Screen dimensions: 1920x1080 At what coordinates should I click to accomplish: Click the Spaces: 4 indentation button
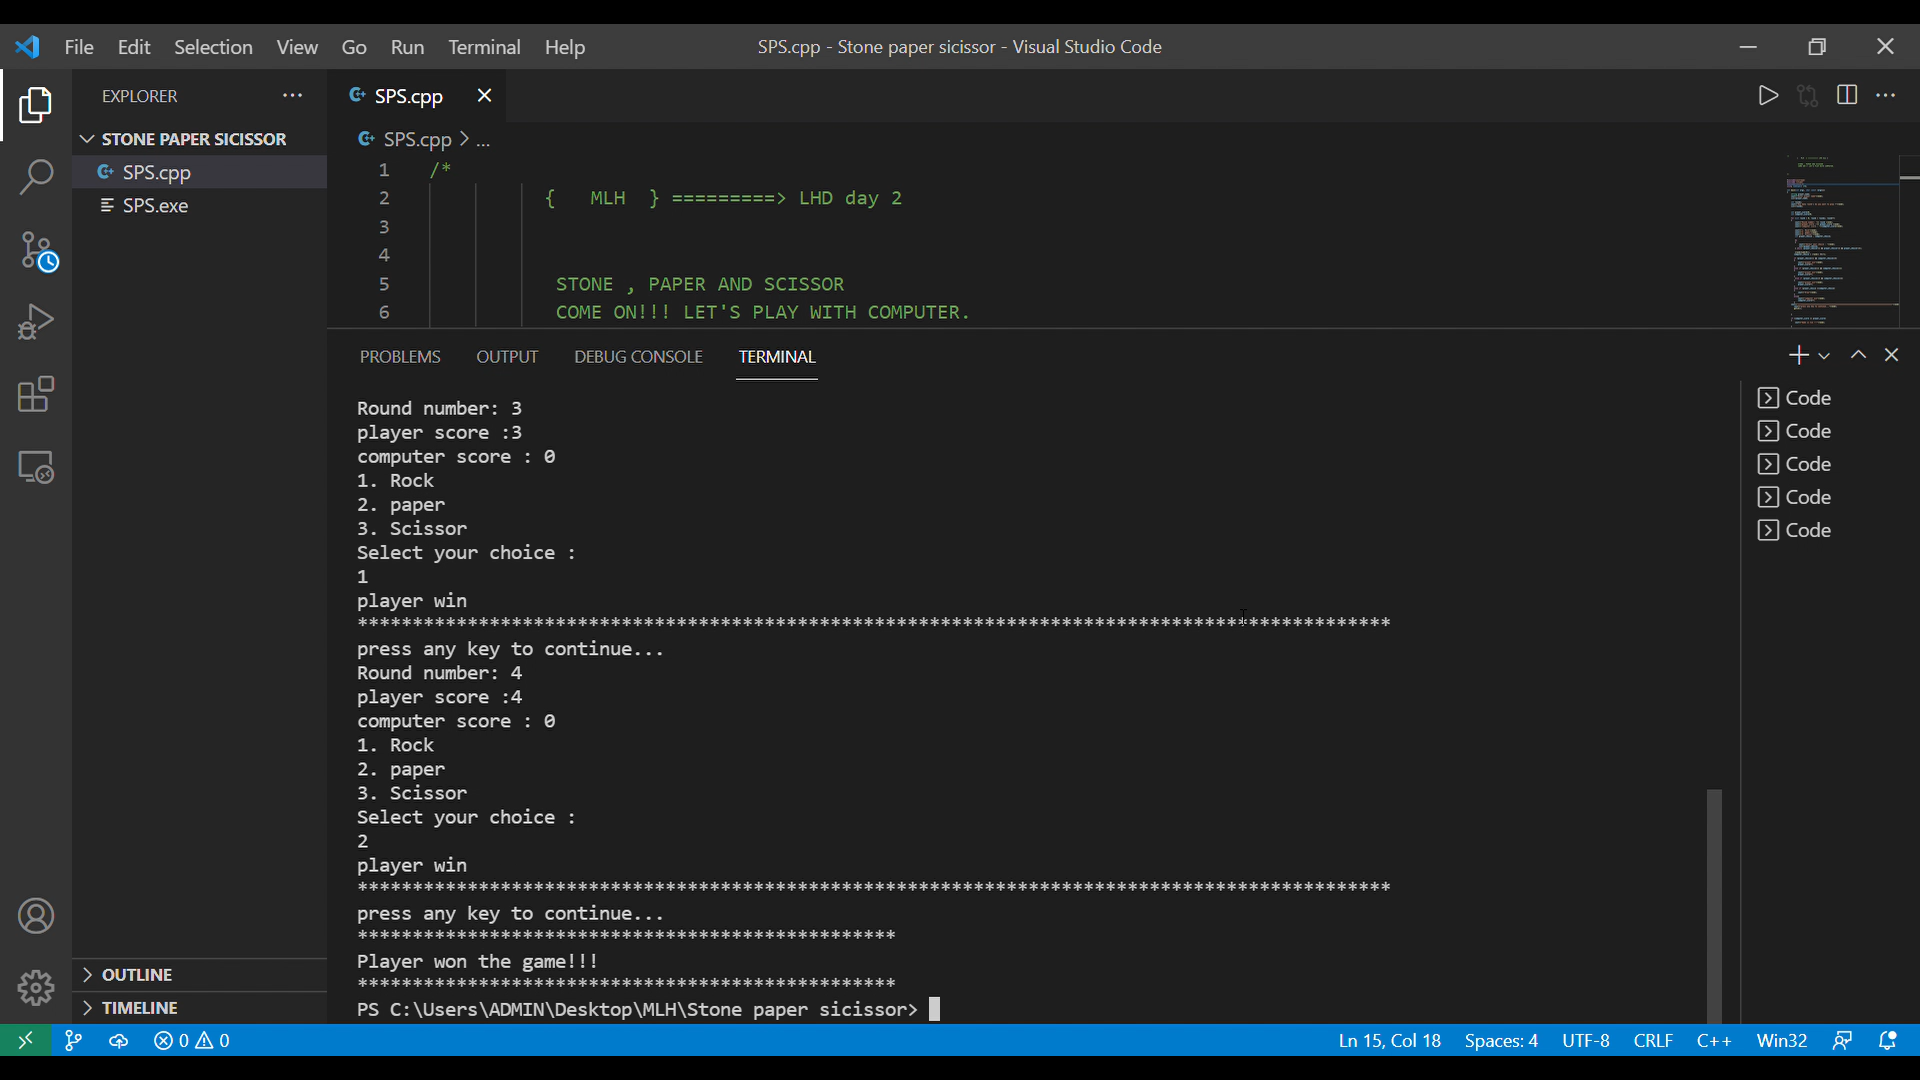pos(1500,1040)
